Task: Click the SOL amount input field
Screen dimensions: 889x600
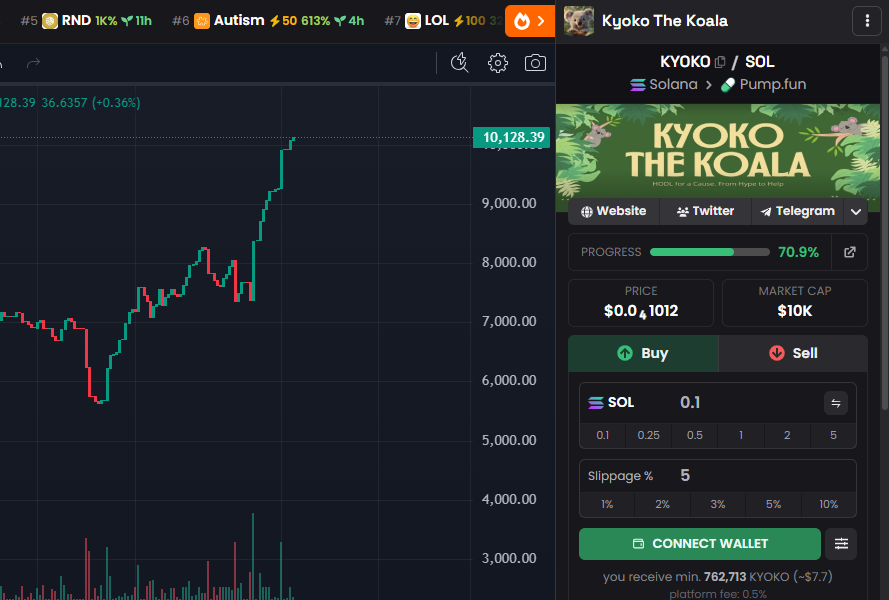Action: (746, 403)
